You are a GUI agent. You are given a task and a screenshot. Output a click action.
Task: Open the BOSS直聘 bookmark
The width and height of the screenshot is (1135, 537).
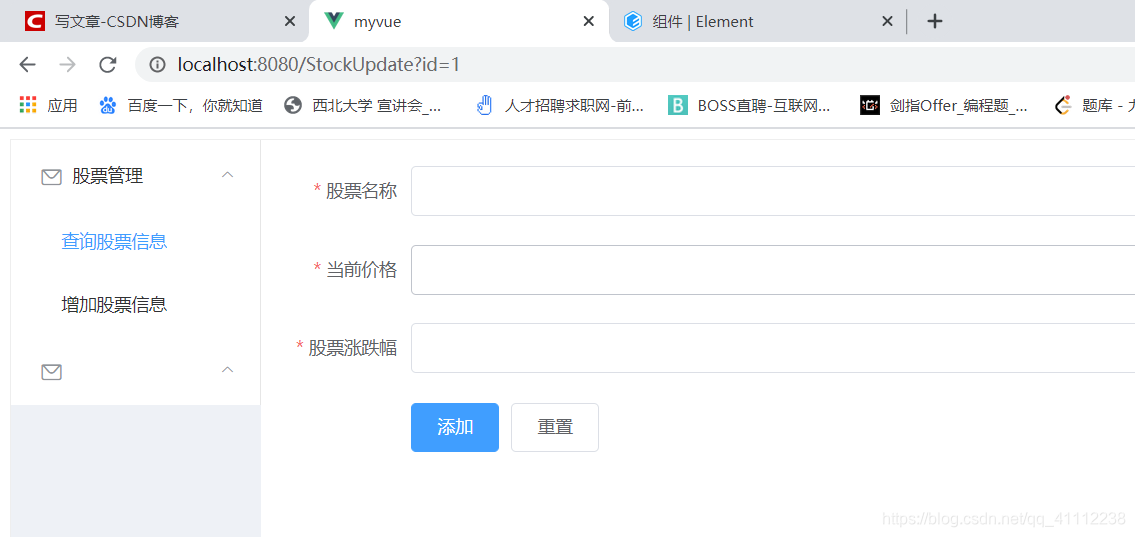(749, 106)
